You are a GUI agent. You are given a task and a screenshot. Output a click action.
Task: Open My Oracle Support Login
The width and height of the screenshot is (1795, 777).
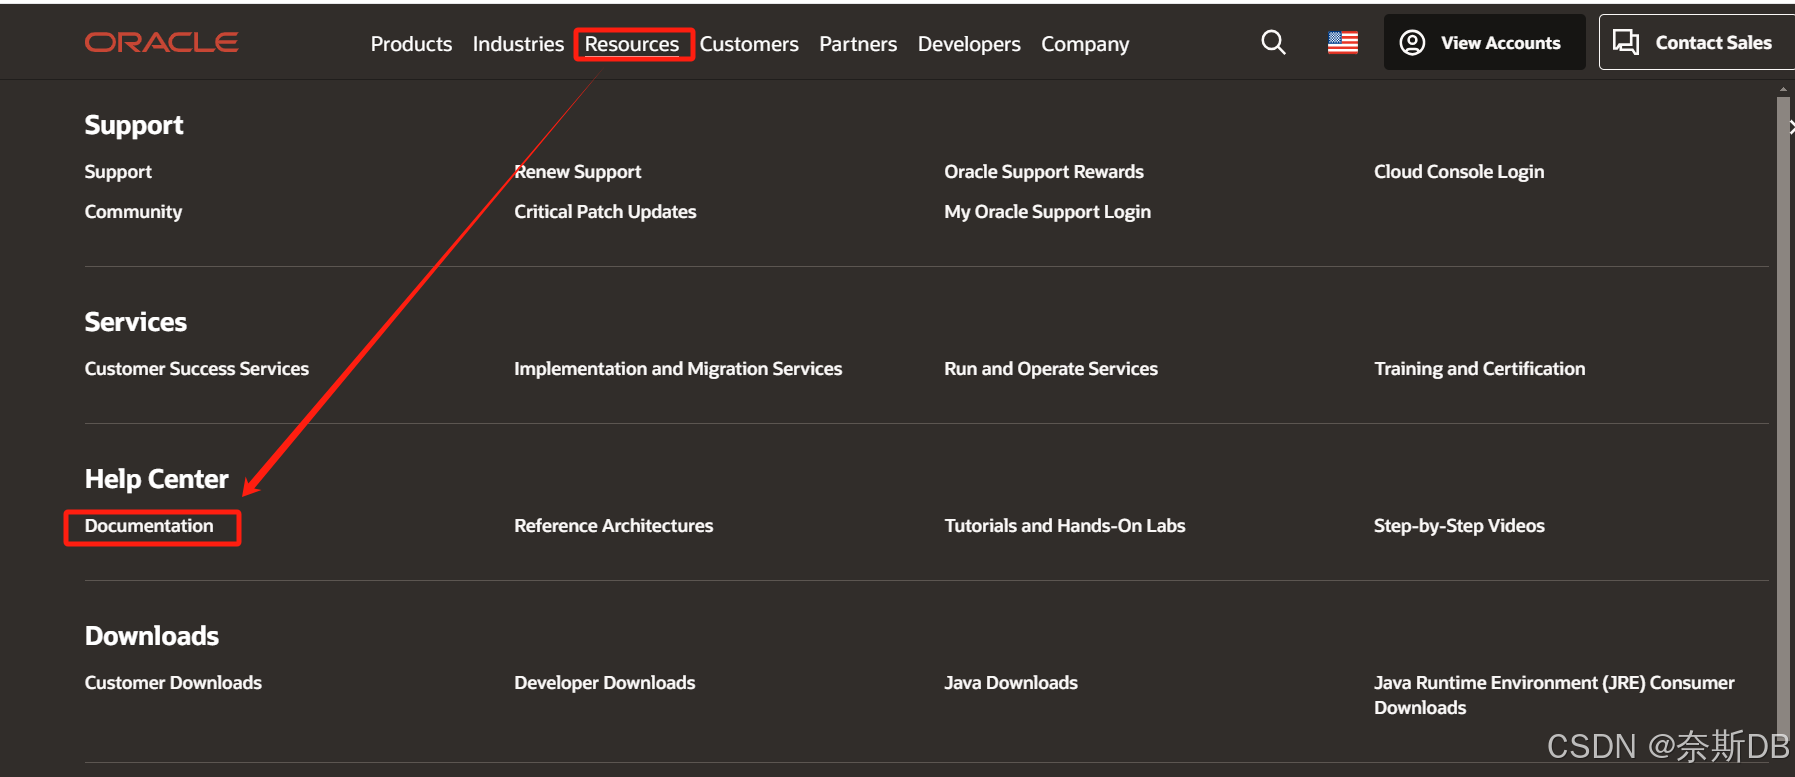coord(1047,212)
